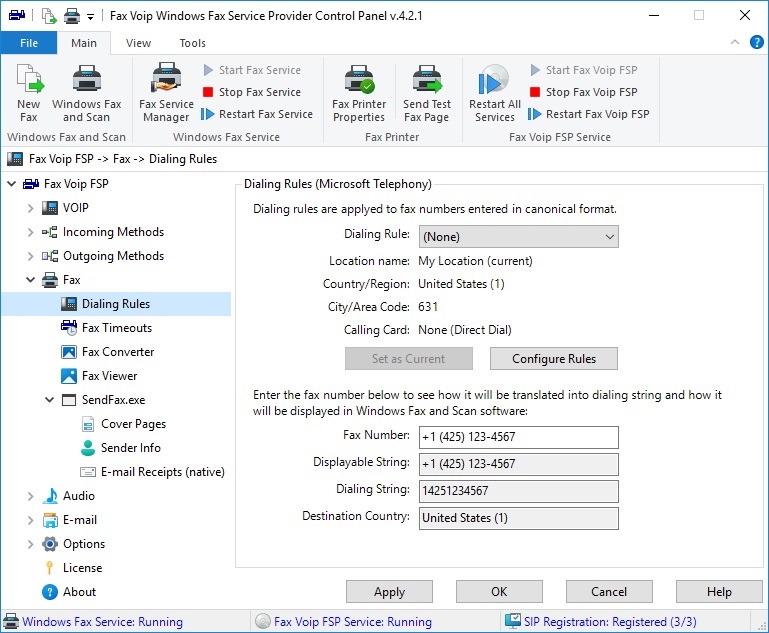Image resolution: width=769 pixels, height=633 pixels.
Task: Collapse the Fax Voip FSP root node
Action: [11, 184]
